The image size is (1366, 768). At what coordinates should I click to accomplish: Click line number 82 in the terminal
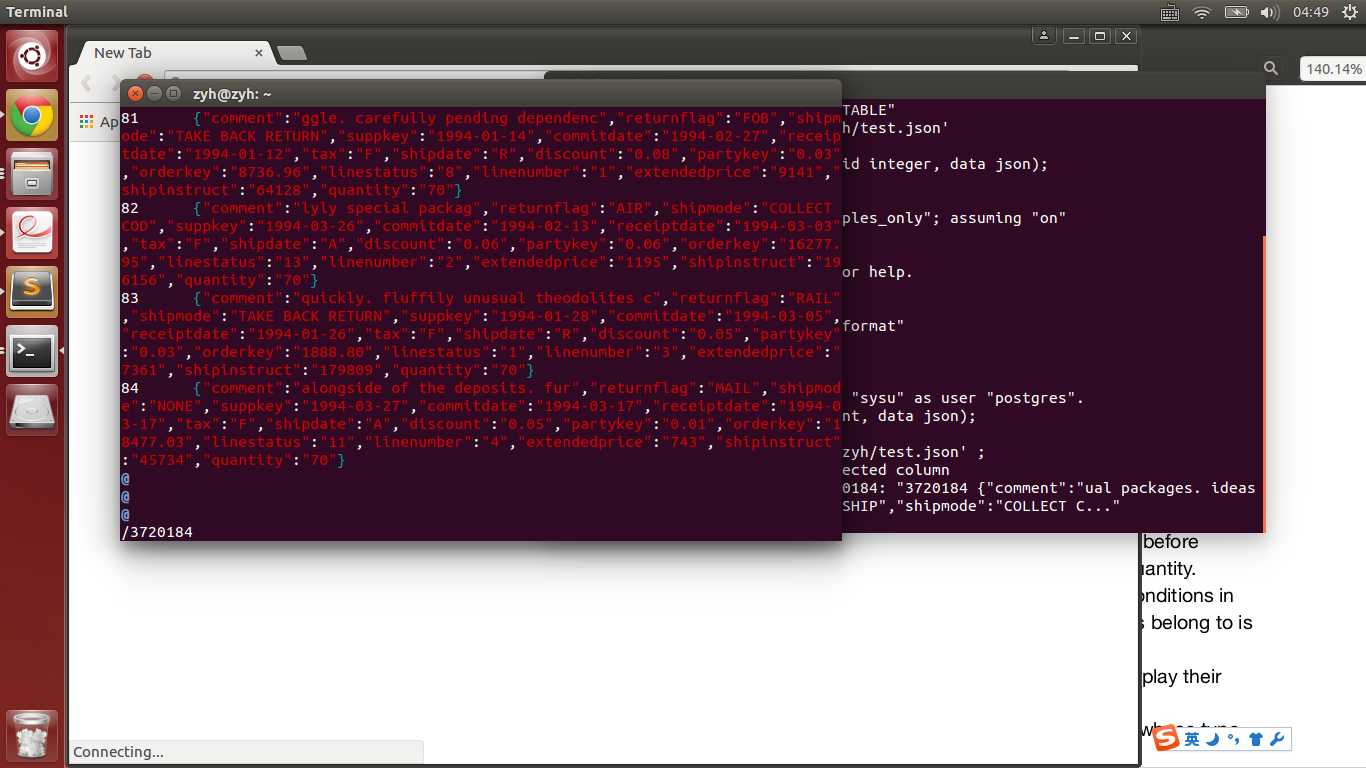point(130,208)
